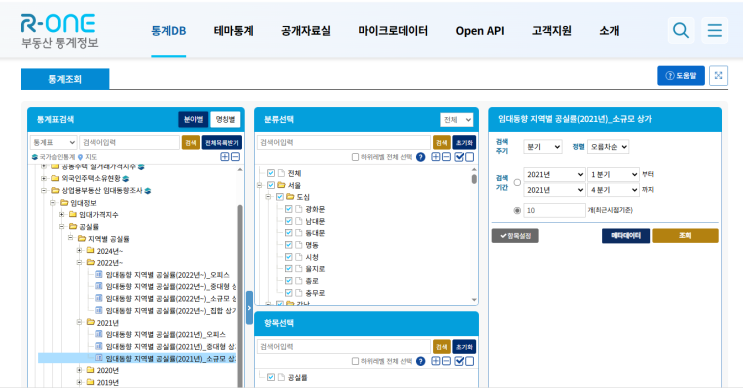Enable 하위레벨 전체 선택 in 분류선택
The image size is (743, 388).
tap(355, 157)
